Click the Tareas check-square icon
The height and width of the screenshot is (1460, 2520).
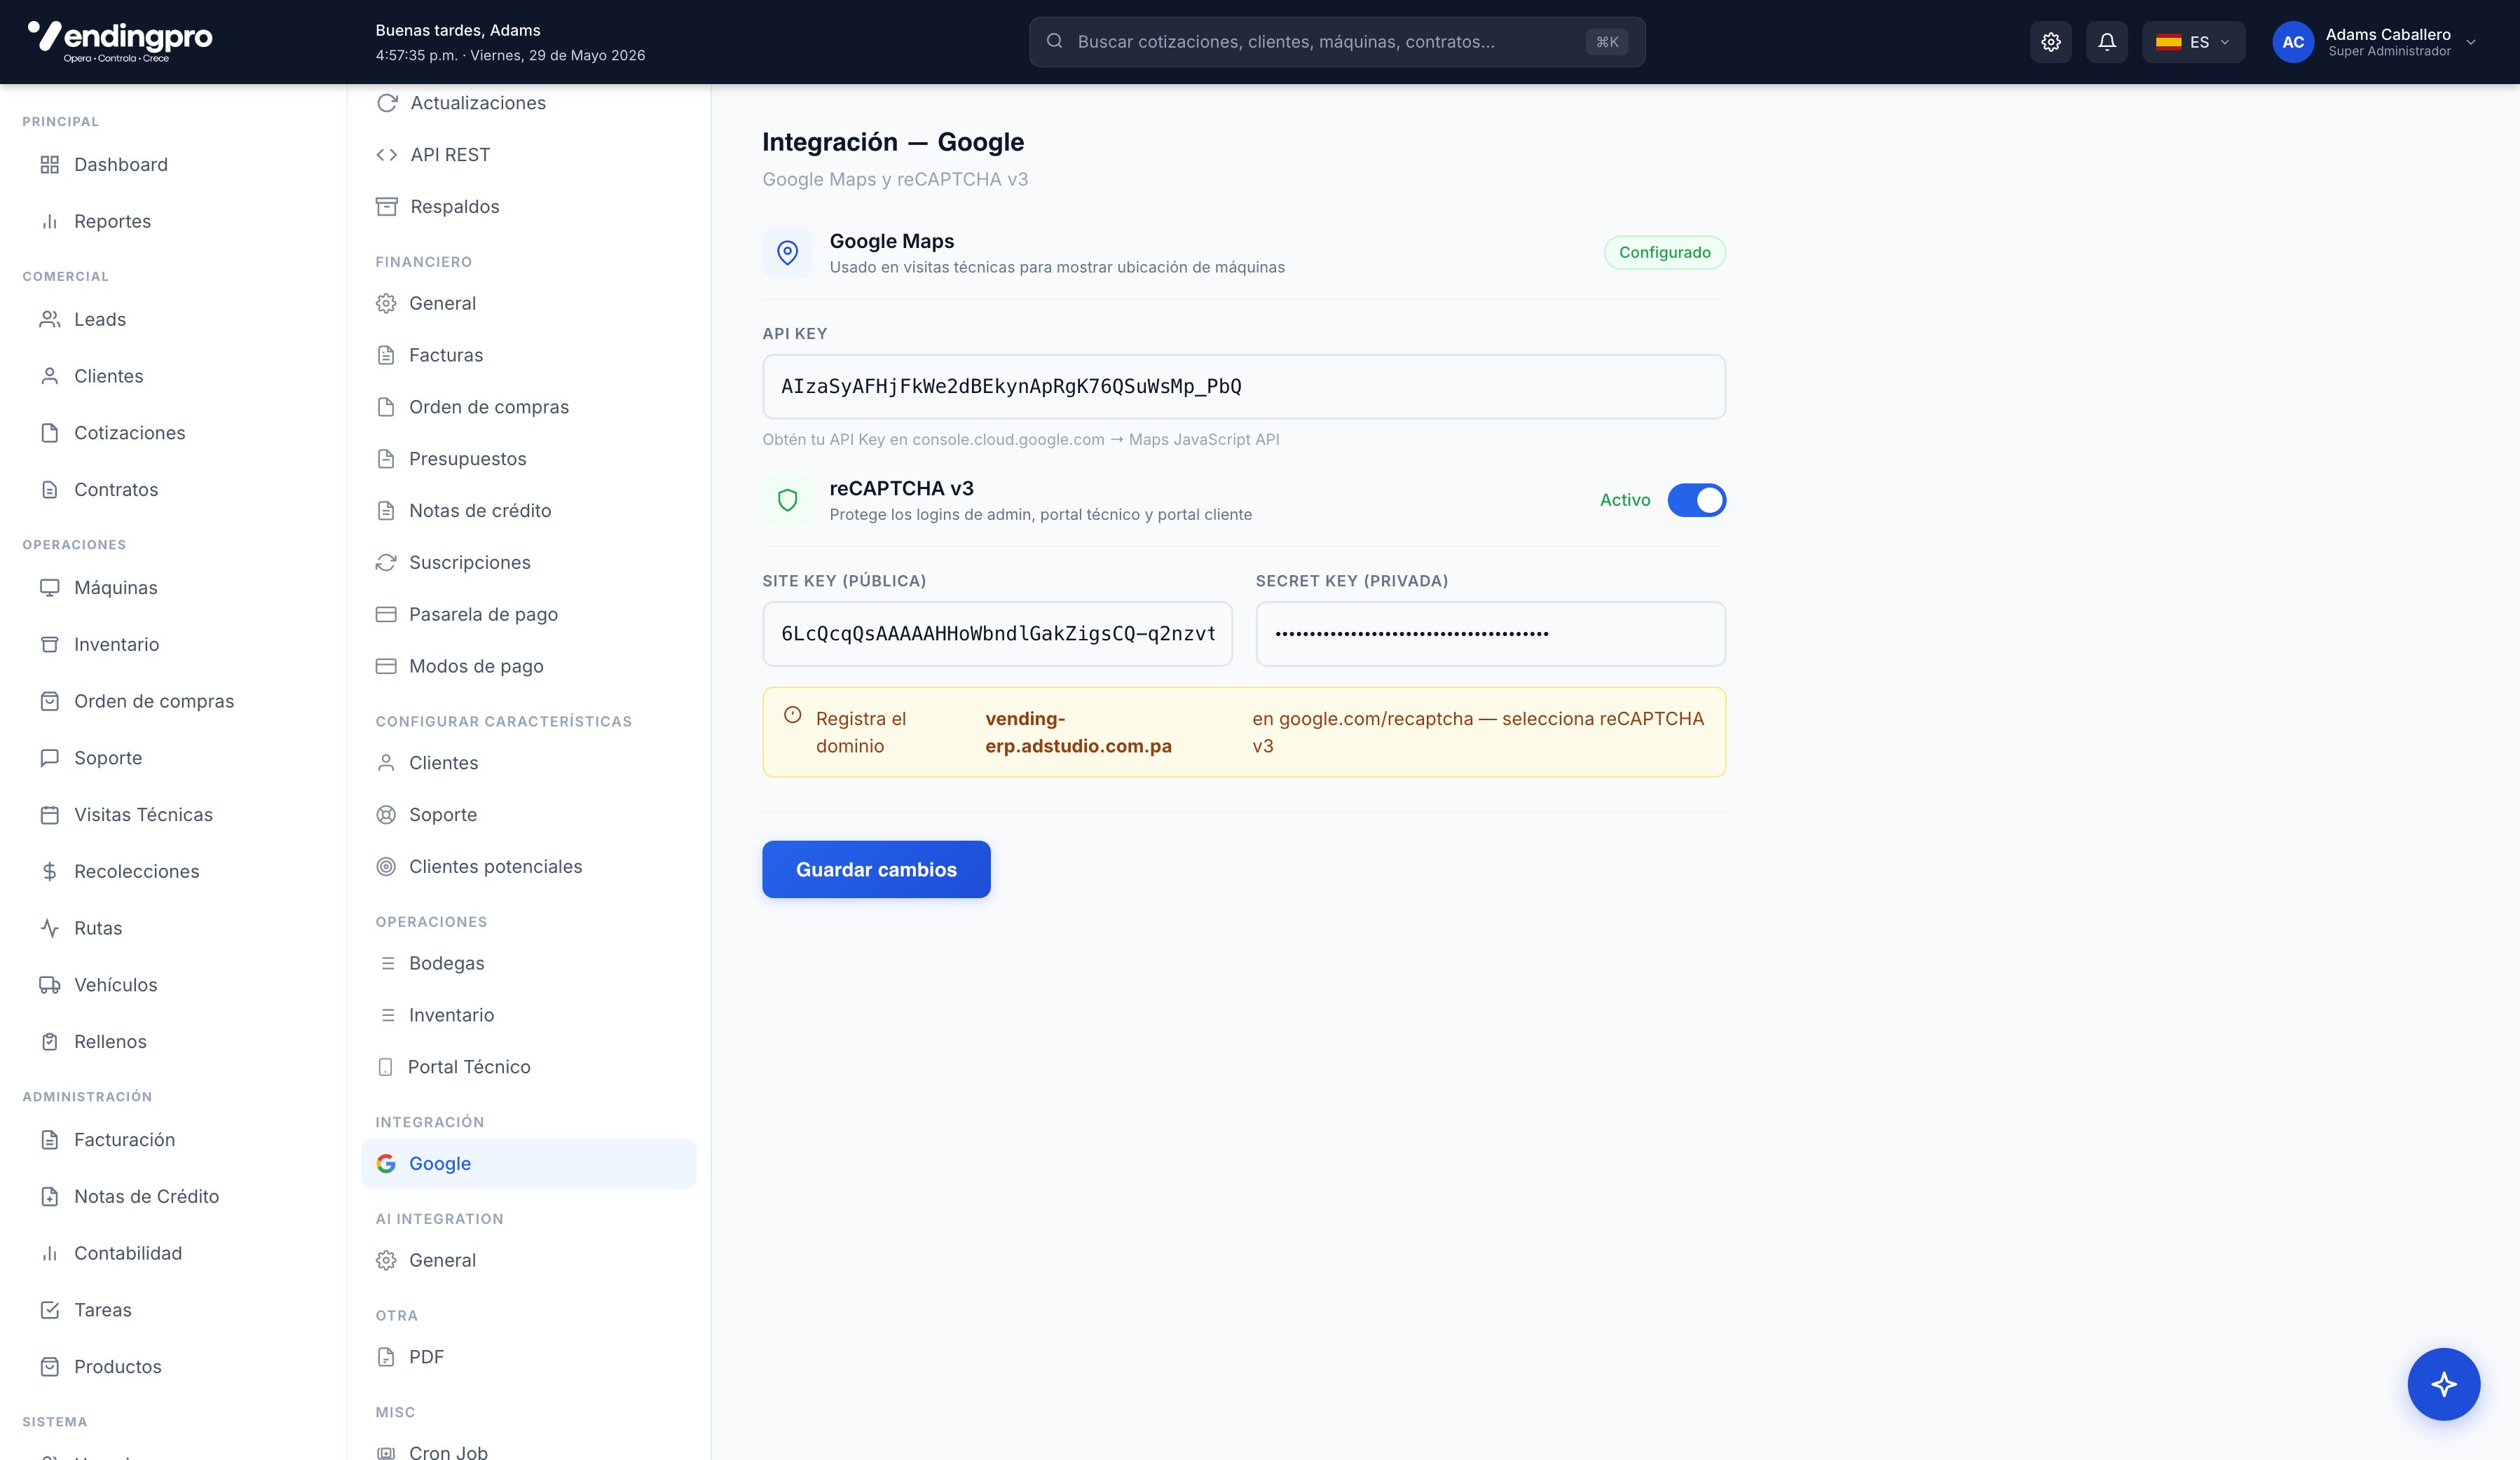[x=49, y=1310]
